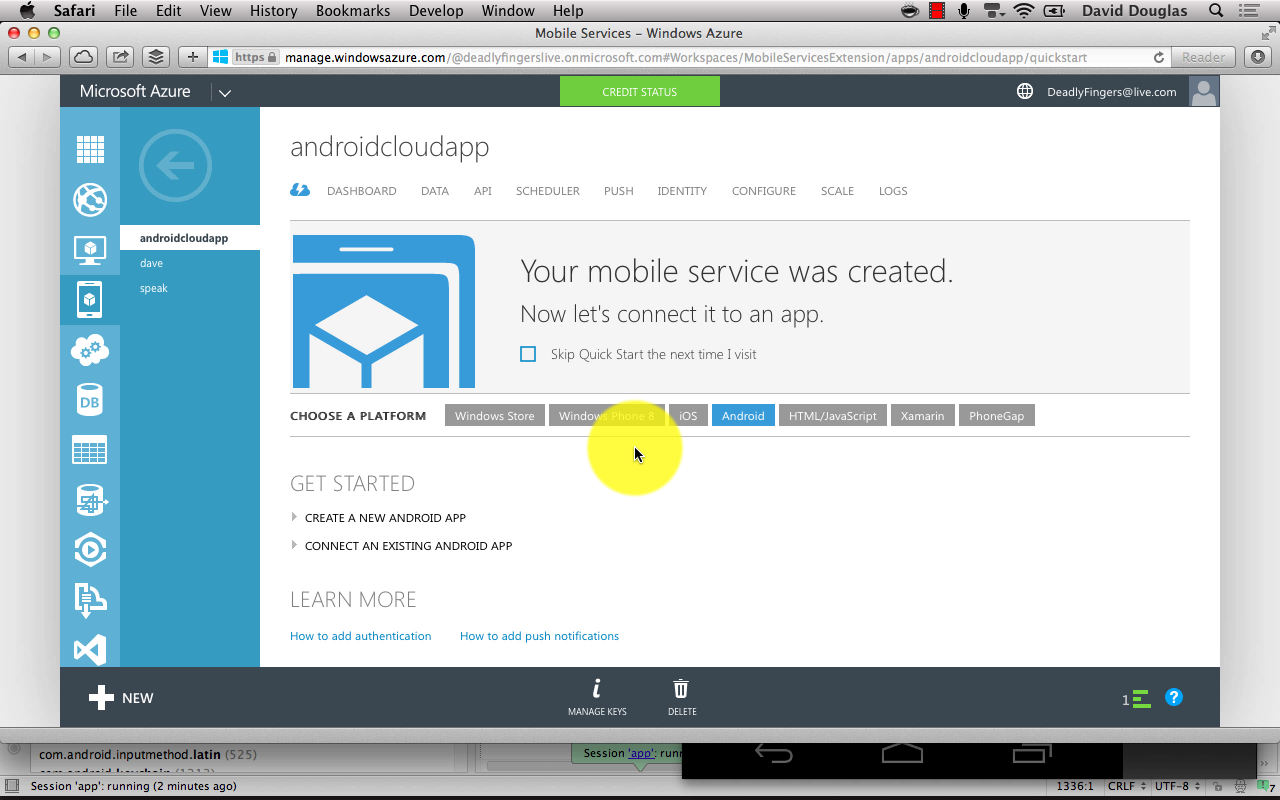The height and width of the screenshot is (800, 1280).
Task: Switch to the Data tab
Action: pos(435,191)
